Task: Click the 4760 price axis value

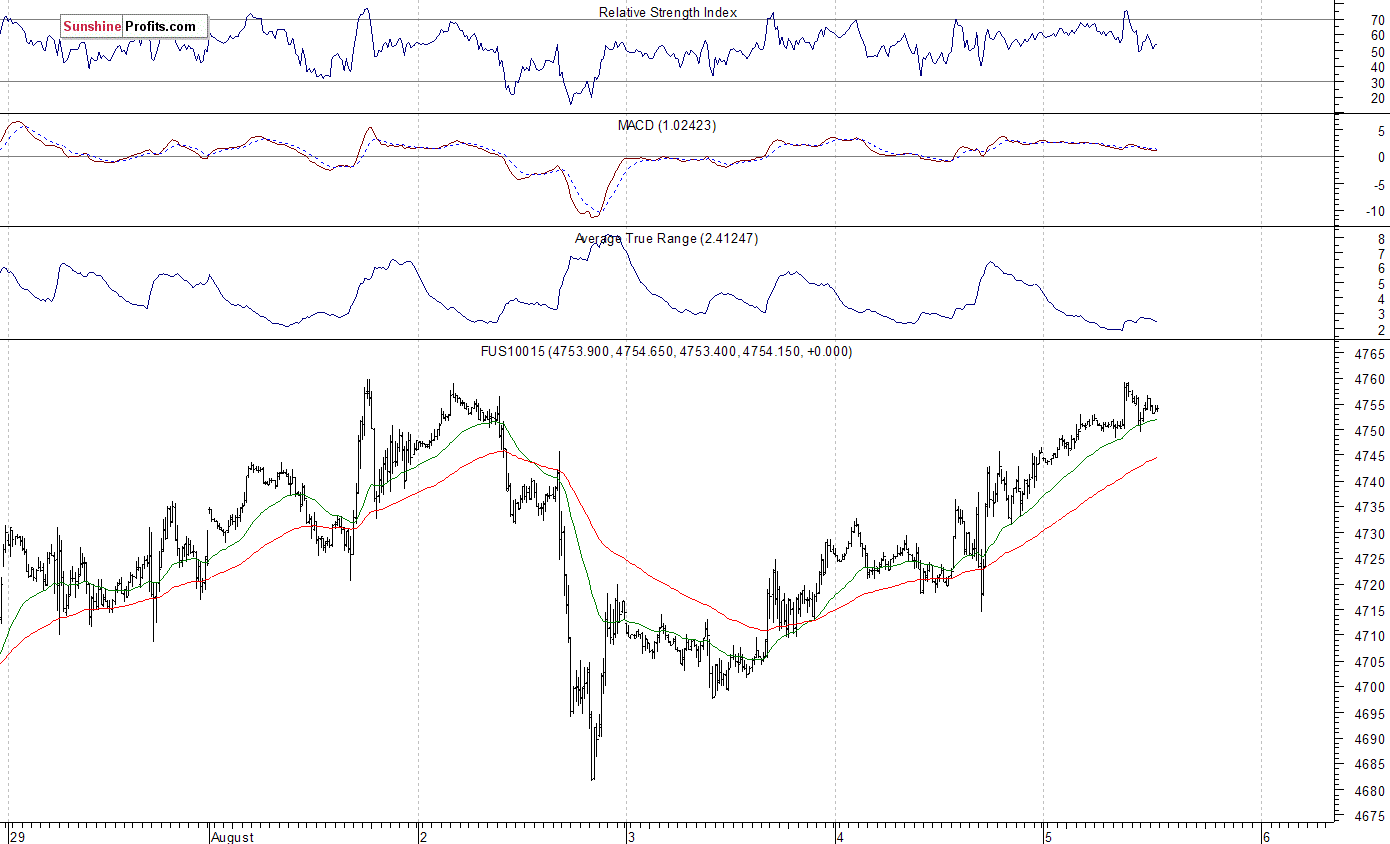Action: (x=1369, y=380)
